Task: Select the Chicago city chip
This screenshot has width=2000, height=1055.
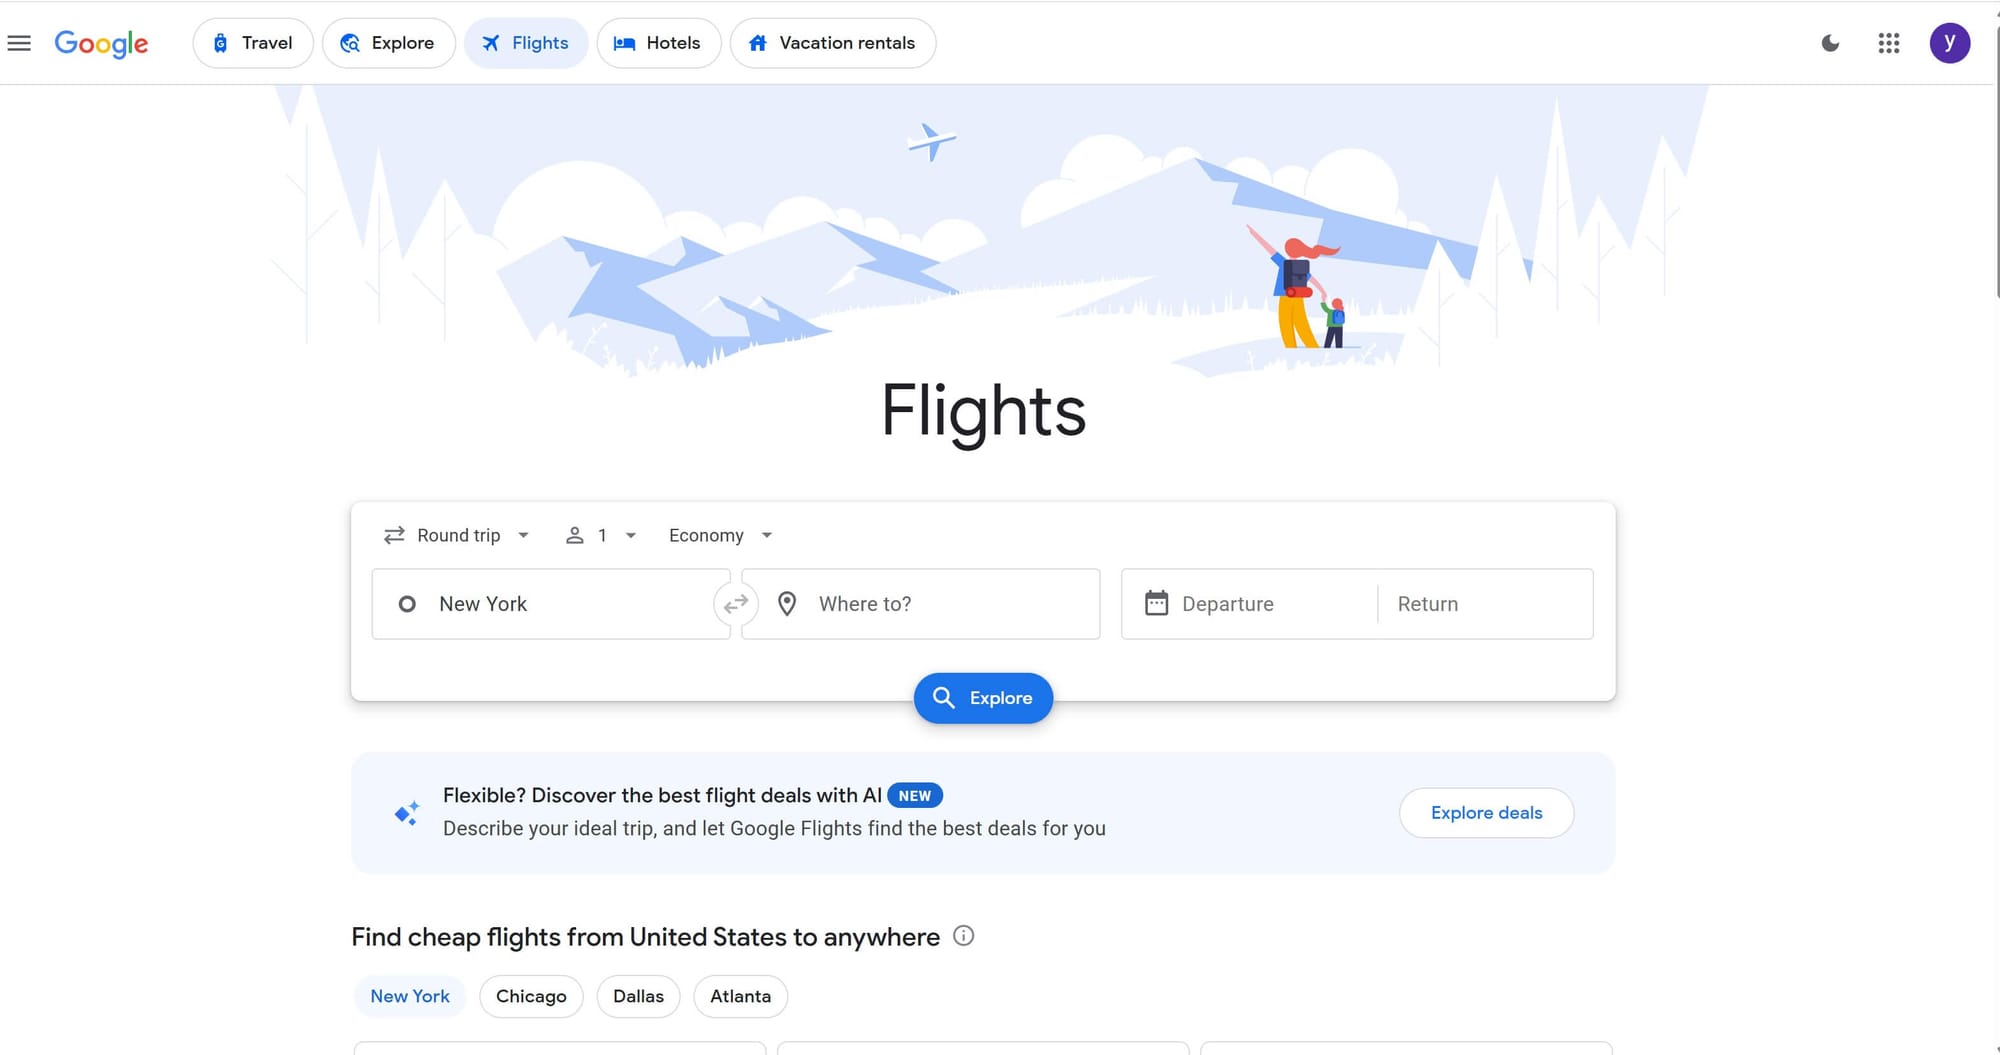Action: [531, 996]
